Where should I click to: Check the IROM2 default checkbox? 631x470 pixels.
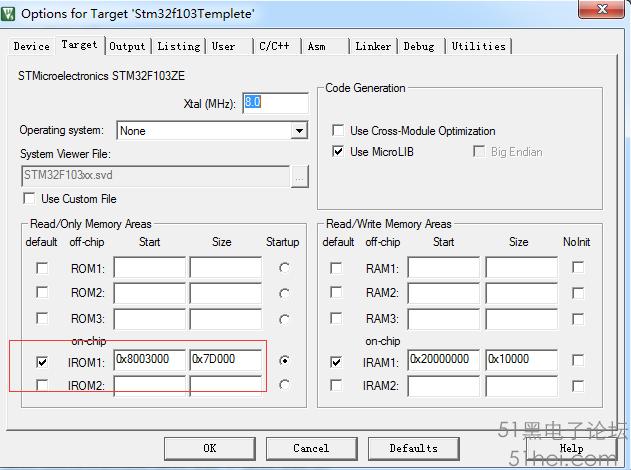click(x=42, y=385)
